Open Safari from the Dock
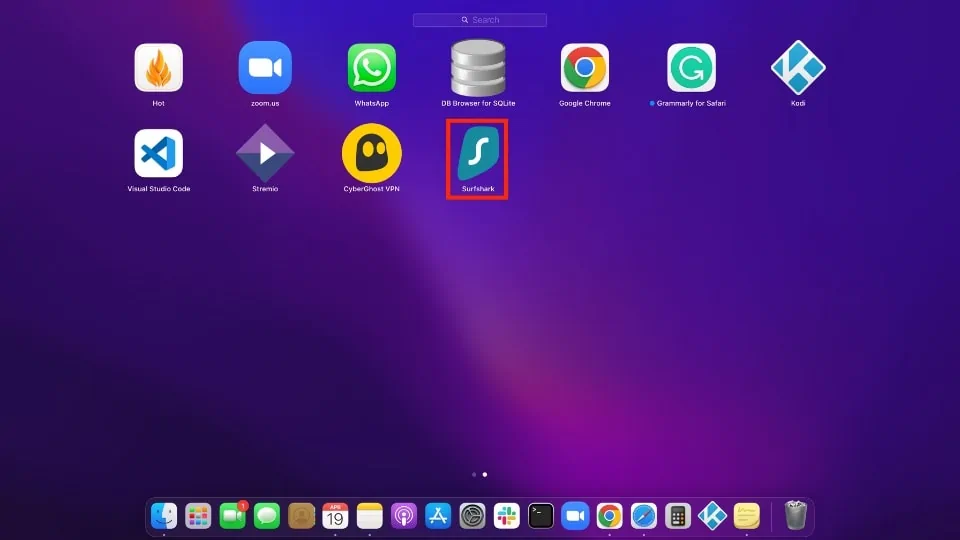The image size is (960, 540). tap(644, 516)
